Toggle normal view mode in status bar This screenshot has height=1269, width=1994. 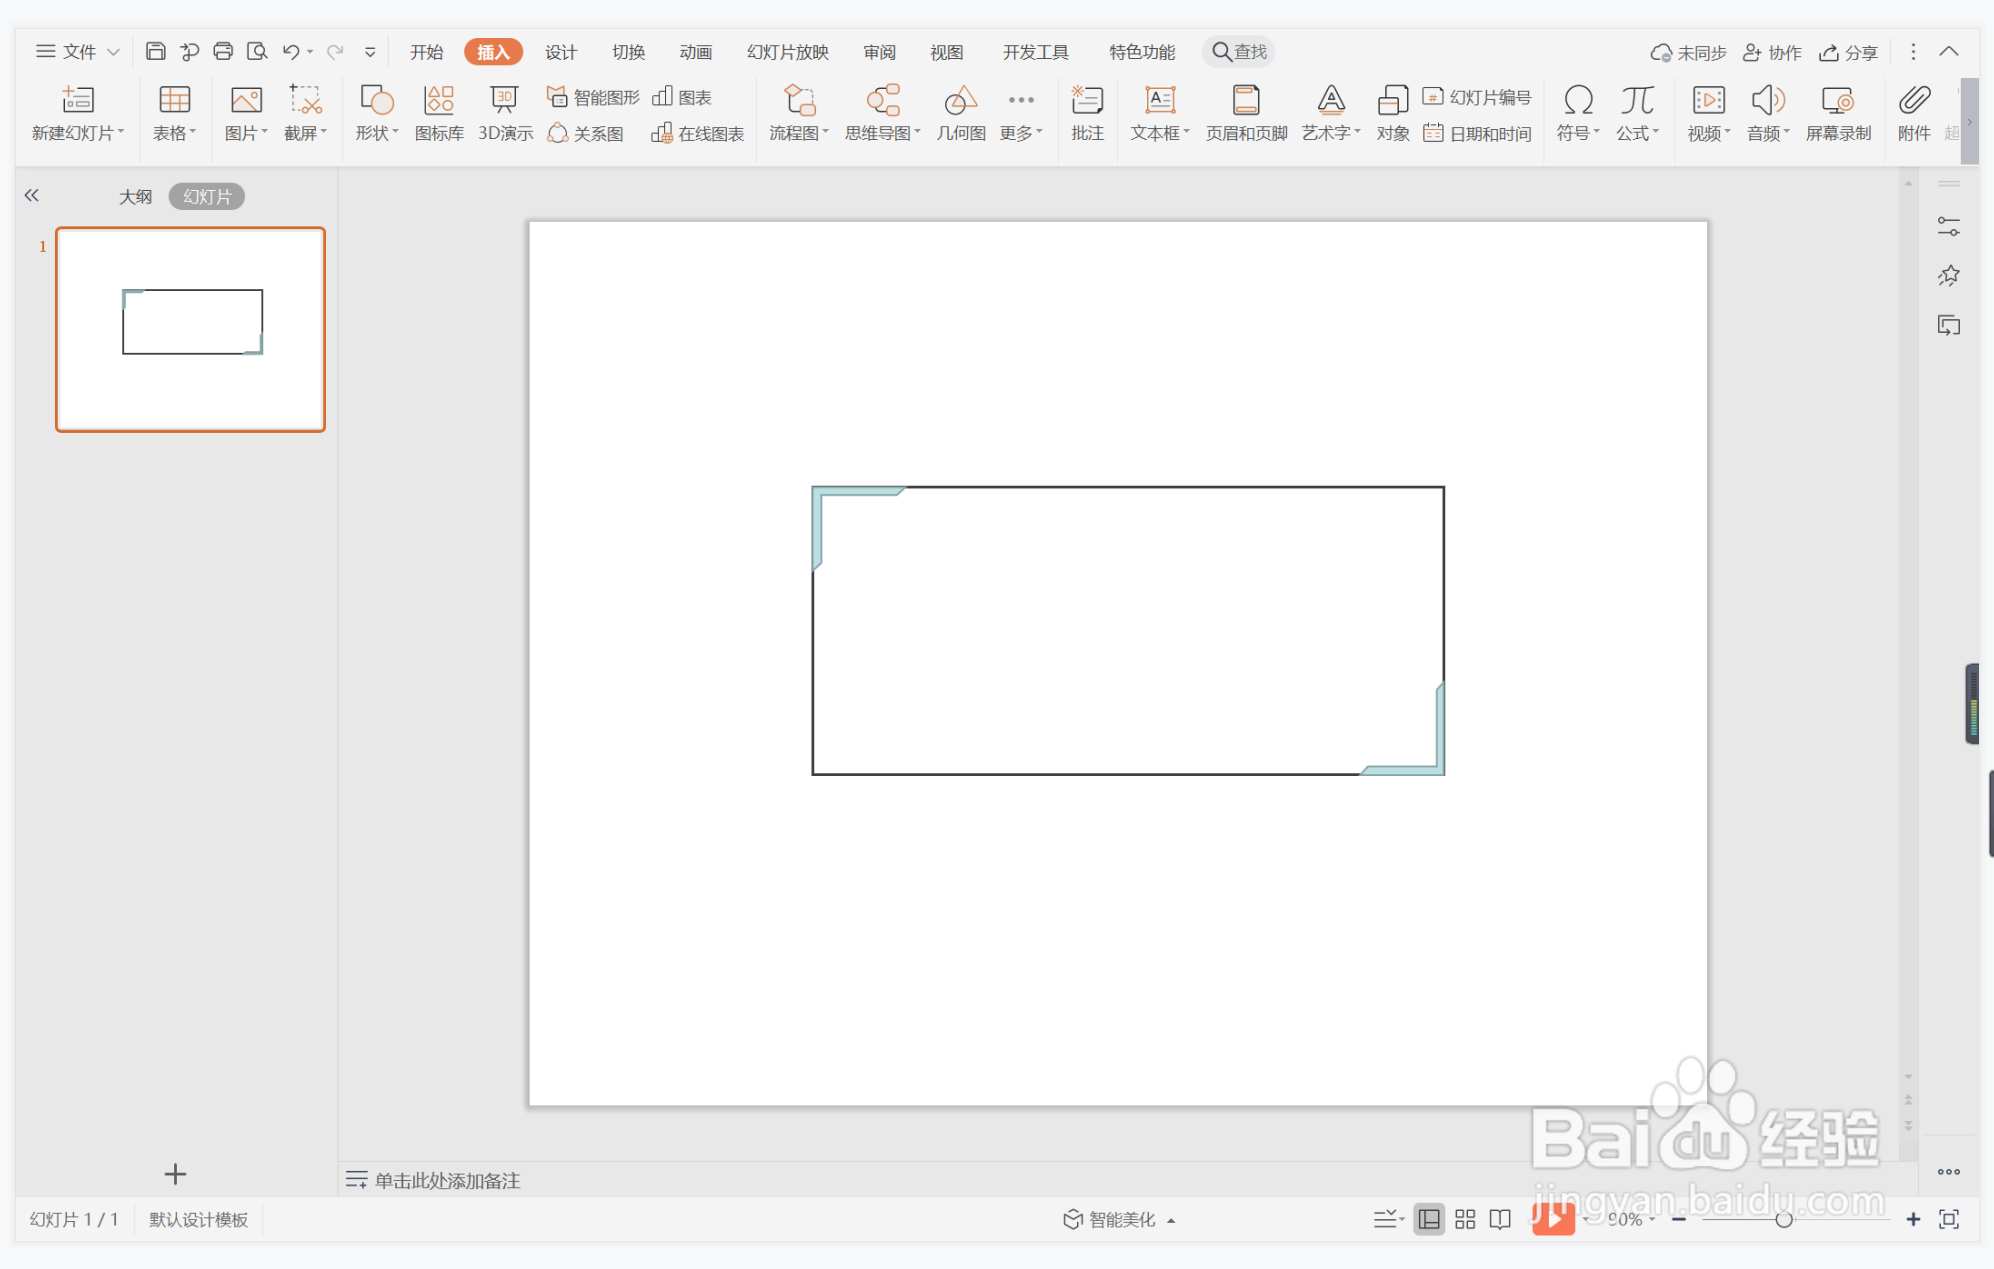pyautogui.click(x=1429, y=1219)
